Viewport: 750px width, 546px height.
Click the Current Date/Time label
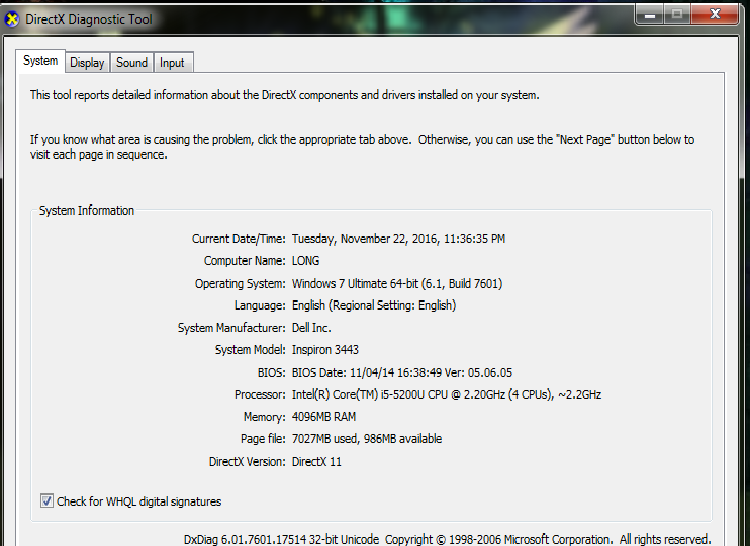coord(239,239)
